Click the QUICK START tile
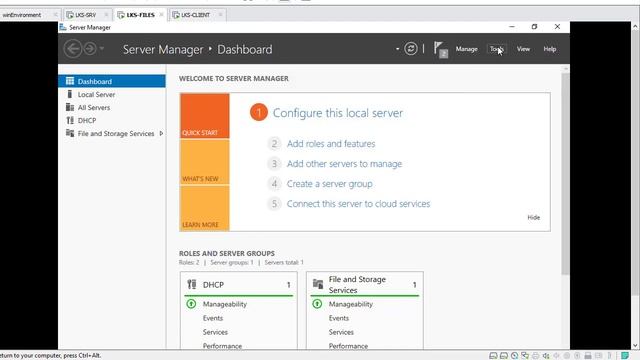Screen dimensions: 640x360 [x=204, y=116]
